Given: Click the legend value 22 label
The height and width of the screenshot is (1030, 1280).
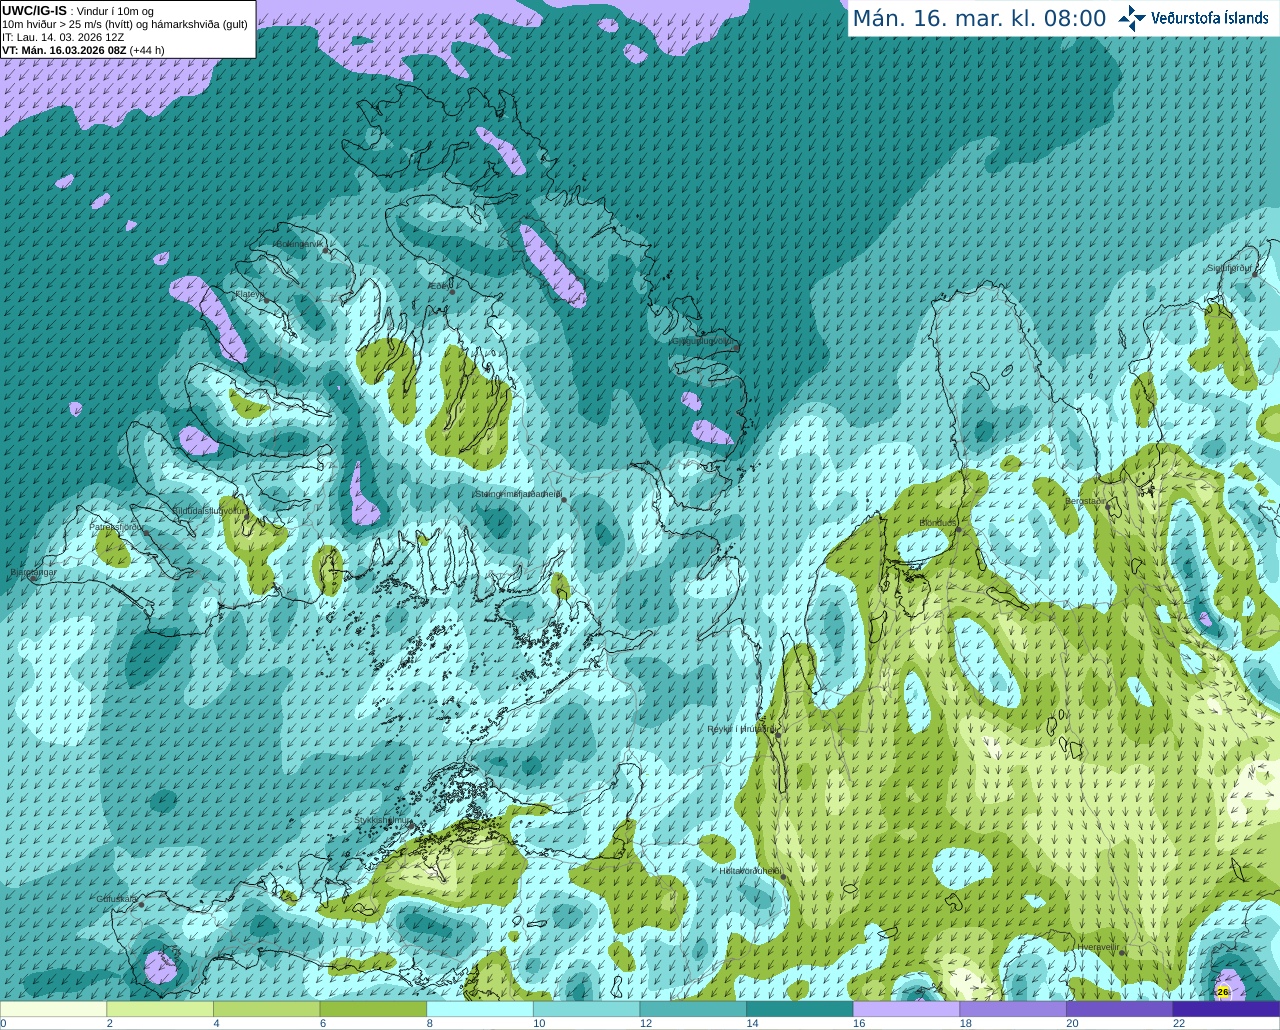Looking at the screenshot, I should tap(1179, 1023).
